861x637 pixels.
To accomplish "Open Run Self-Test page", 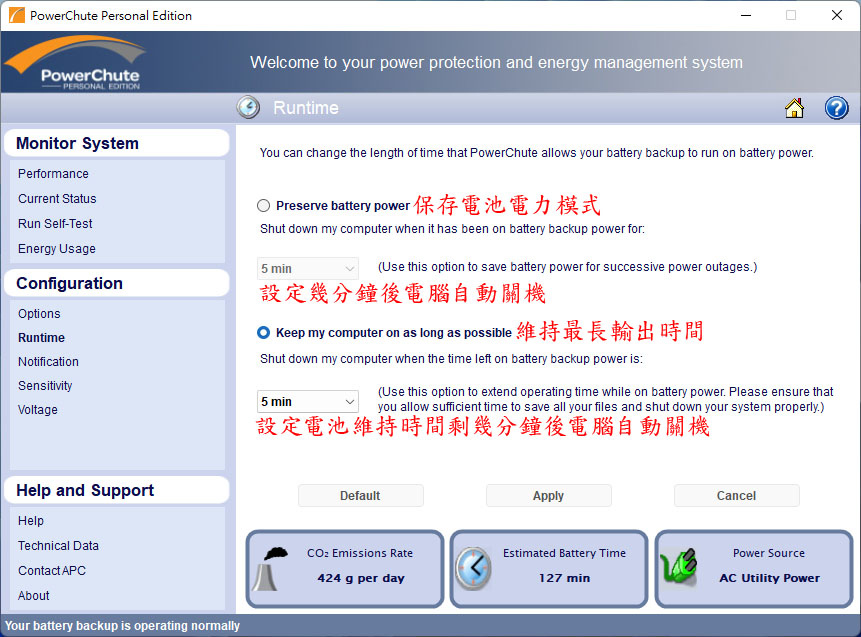I will coord(55,223).
